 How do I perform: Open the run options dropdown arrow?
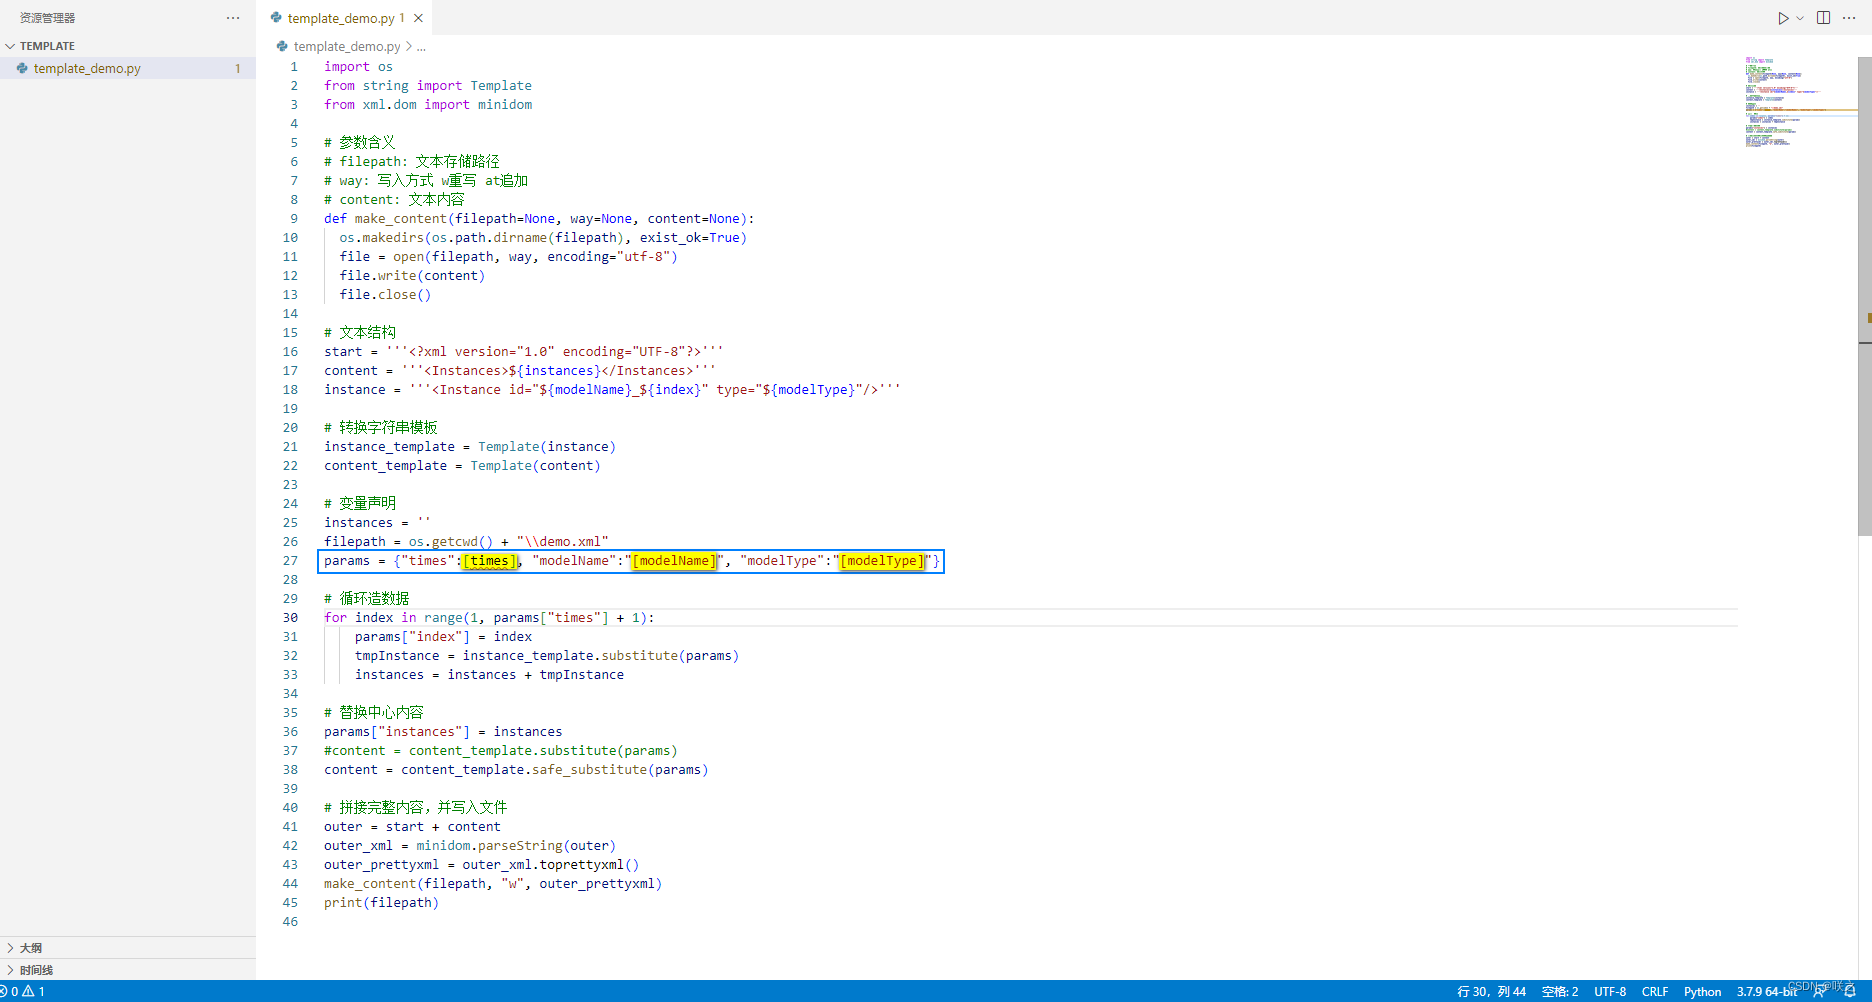coord(1800,18)
